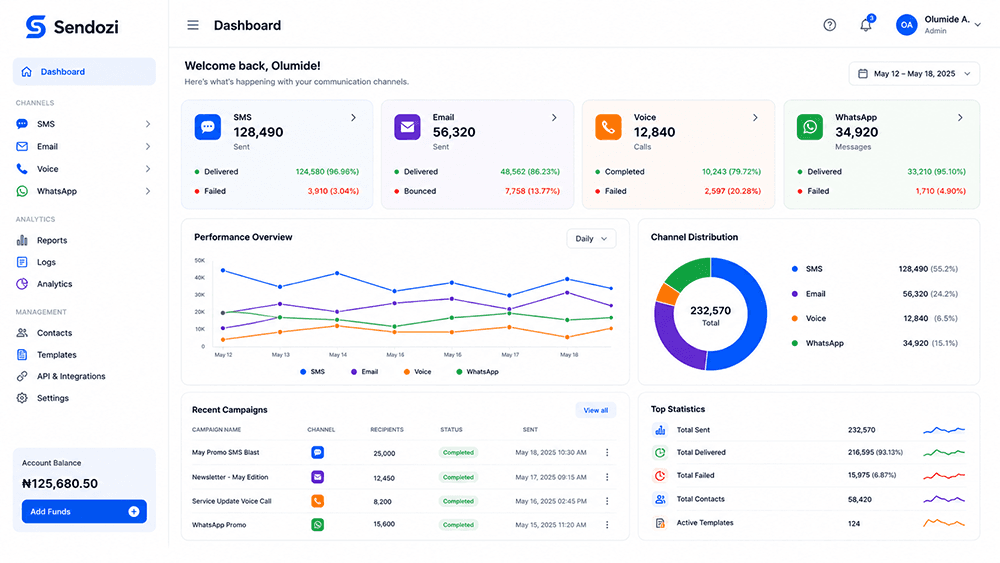1000x563 pixels.
Task: Click WhatsApp icon in WhatsApp Promo row
Action: coord(318,525)
